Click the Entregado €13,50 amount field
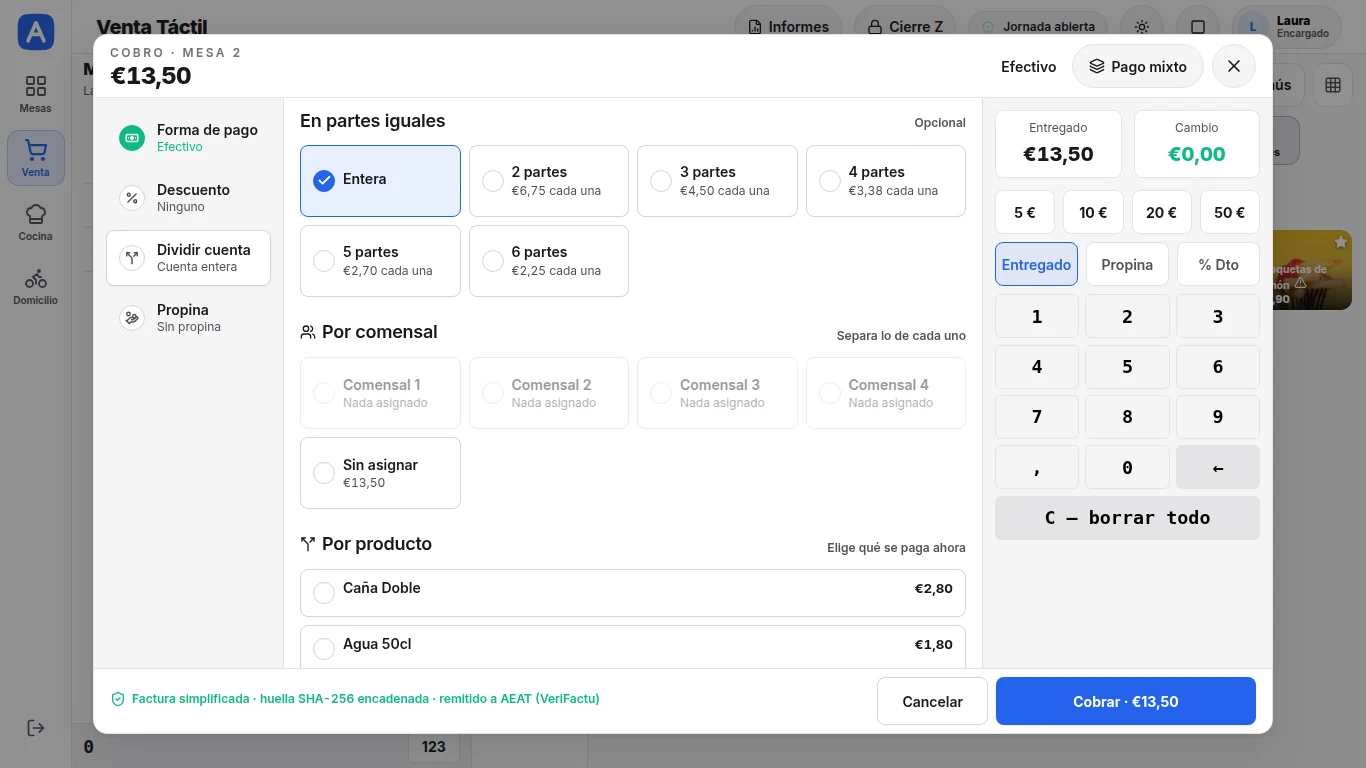 [1058, 144]
